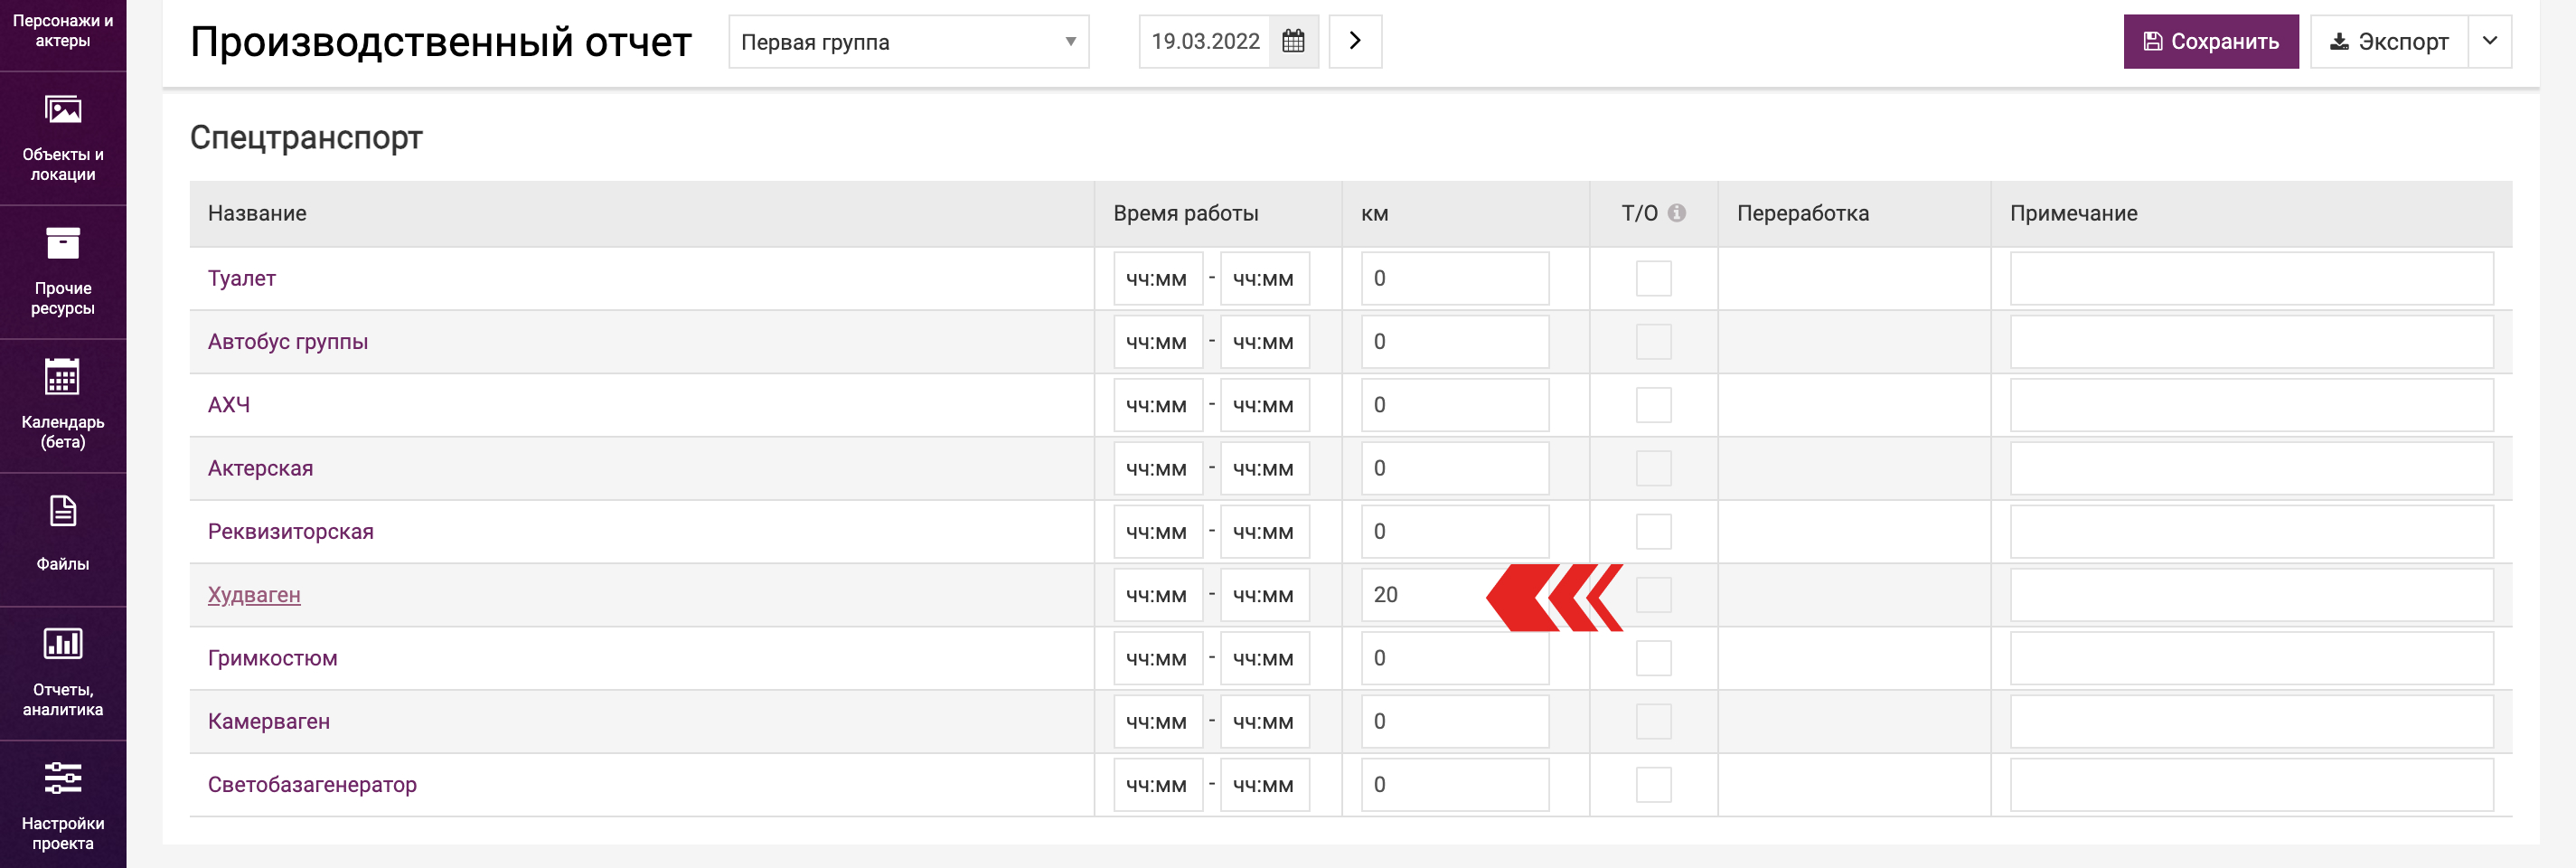Save the report with Сохранить

pos(2210,41)
